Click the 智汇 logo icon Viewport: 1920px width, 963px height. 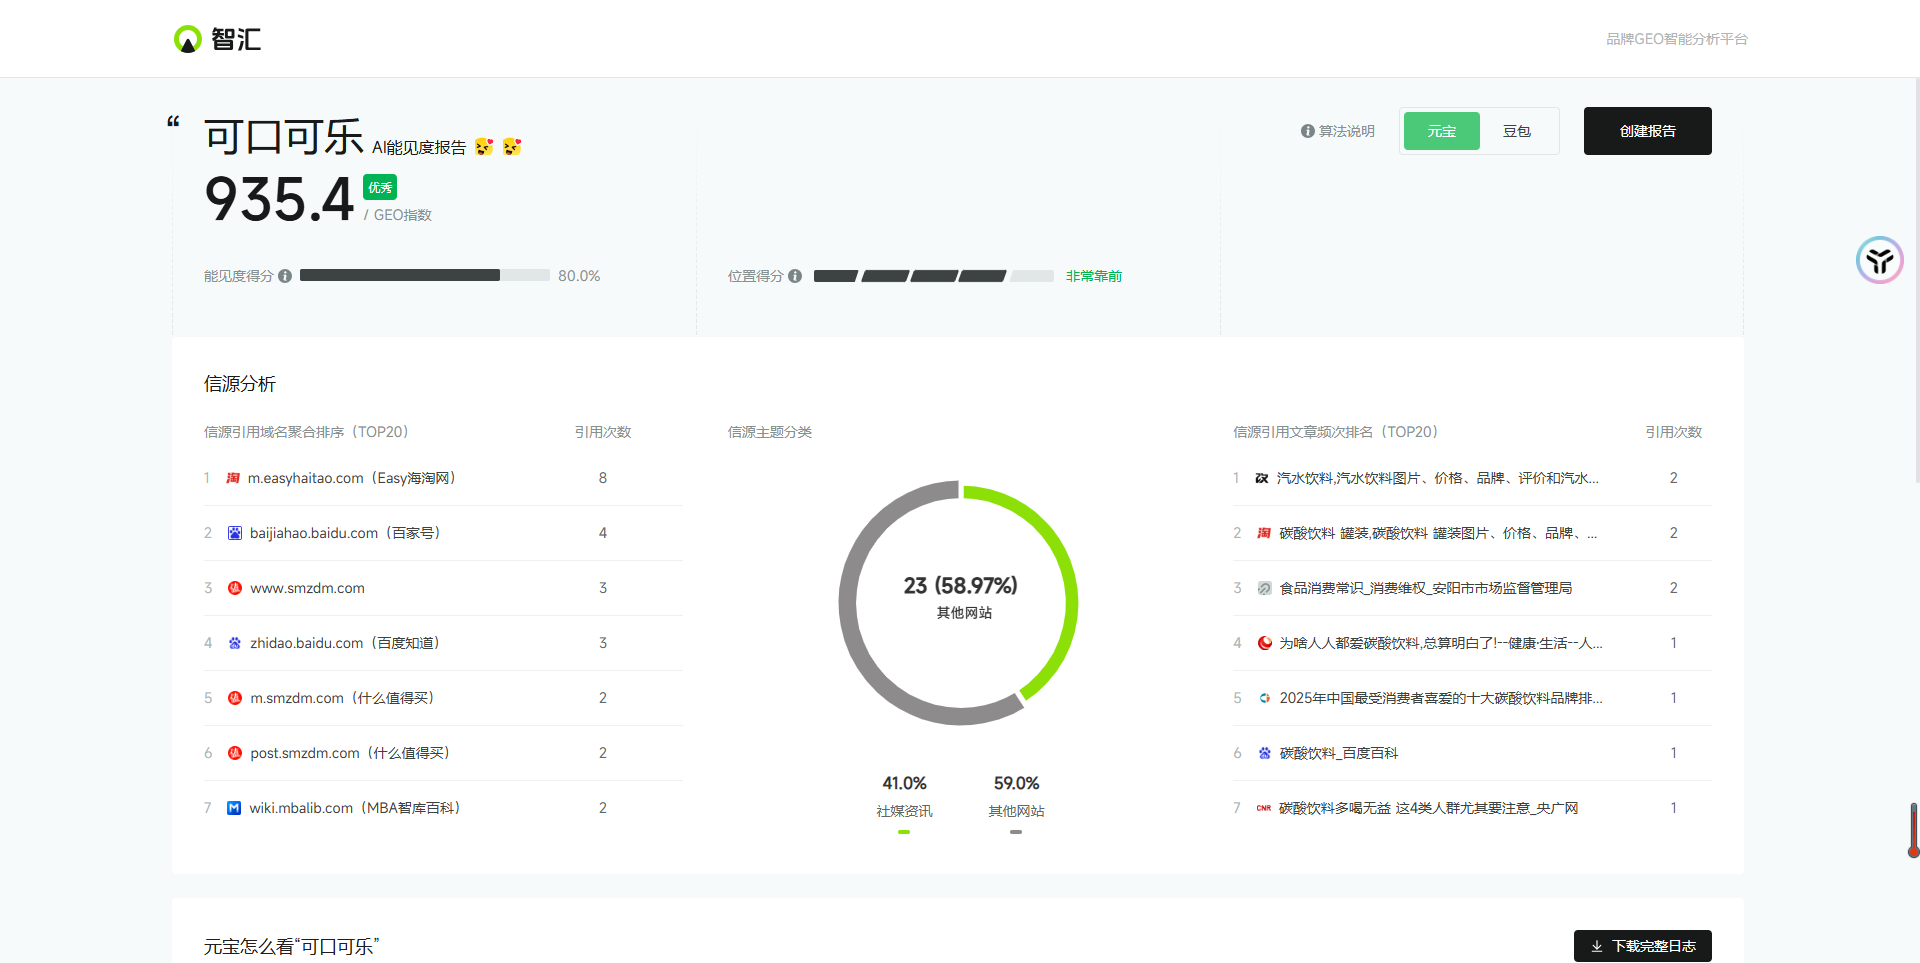click(x=187, y=39)
